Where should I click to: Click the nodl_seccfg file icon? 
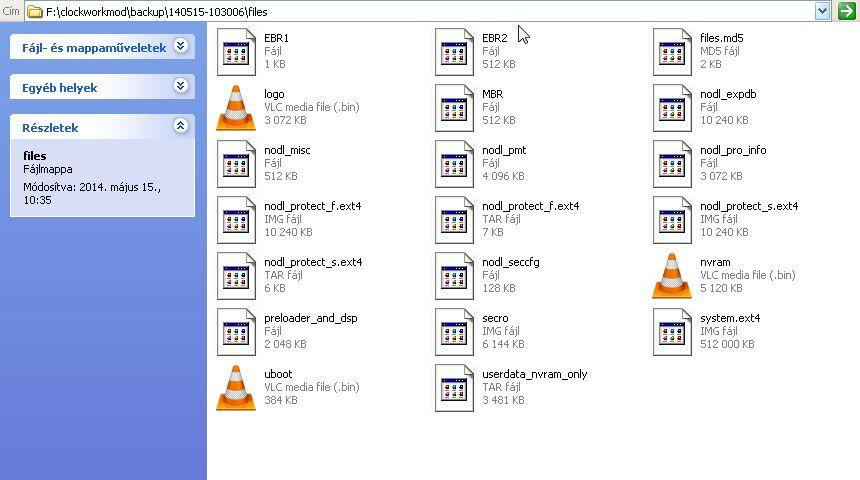point(454,276)
